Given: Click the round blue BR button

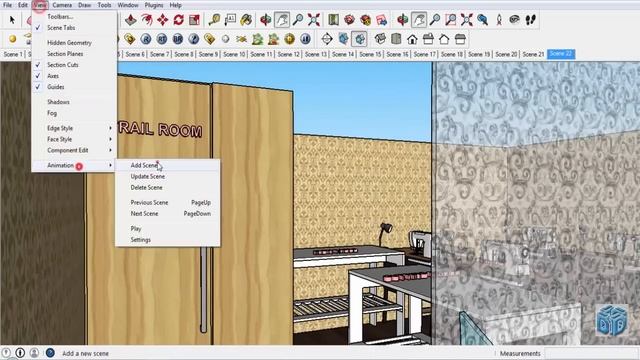Looking at the screenshot, I should pyautogui.click(x=178, y=39).
